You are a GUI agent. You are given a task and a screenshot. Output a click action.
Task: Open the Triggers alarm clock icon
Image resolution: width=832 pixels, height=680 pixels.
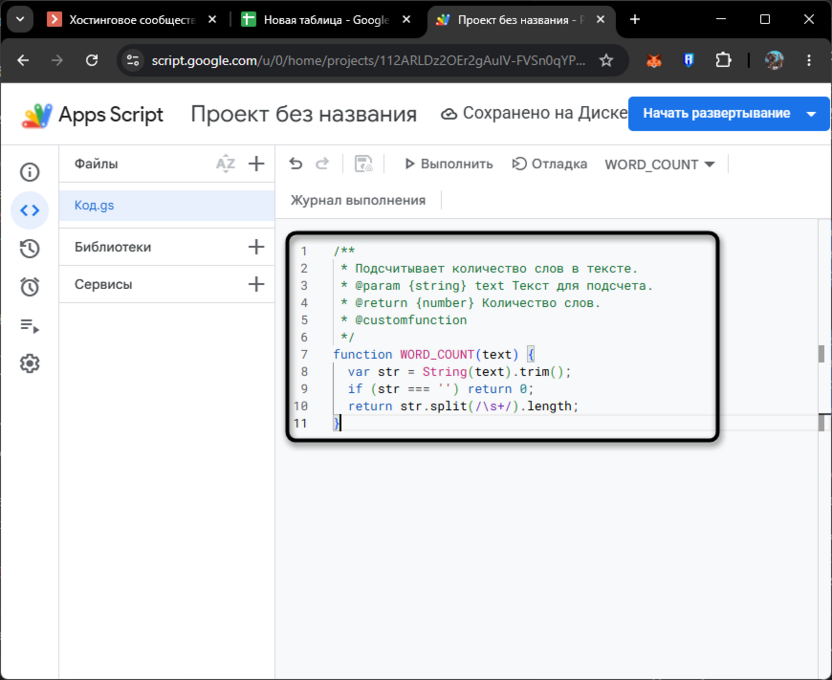point(30,287)
